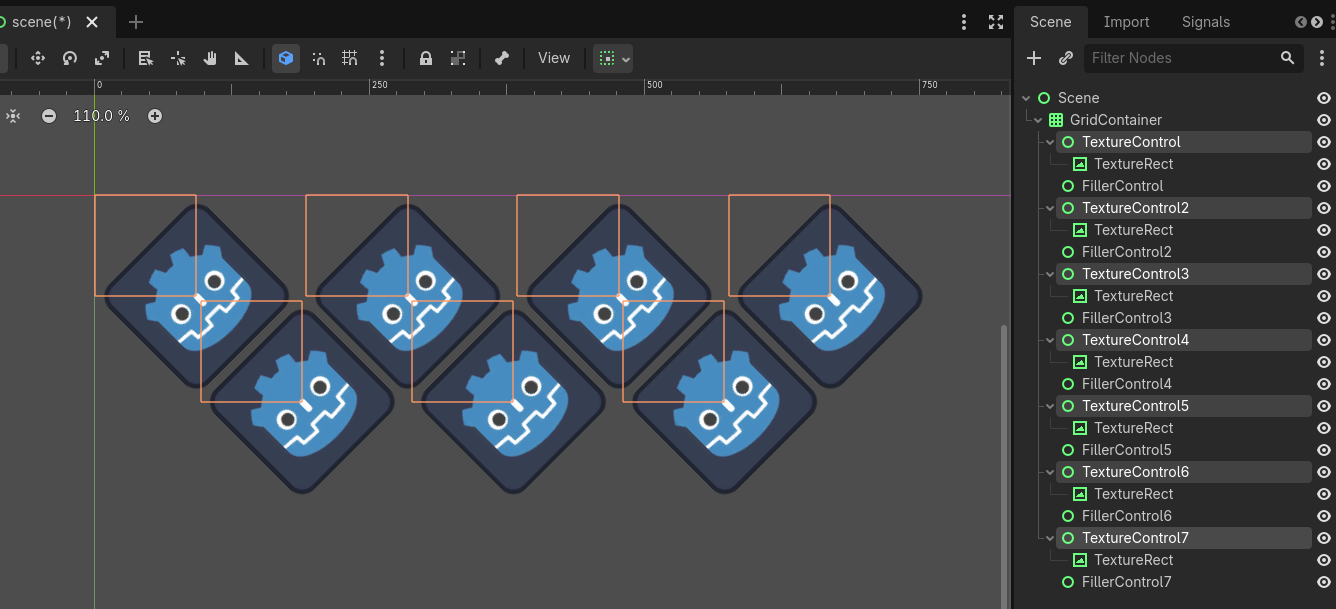Open the skeleton bone options icon
This screenshot has height=609, width=1336.
tap(502, 58)
